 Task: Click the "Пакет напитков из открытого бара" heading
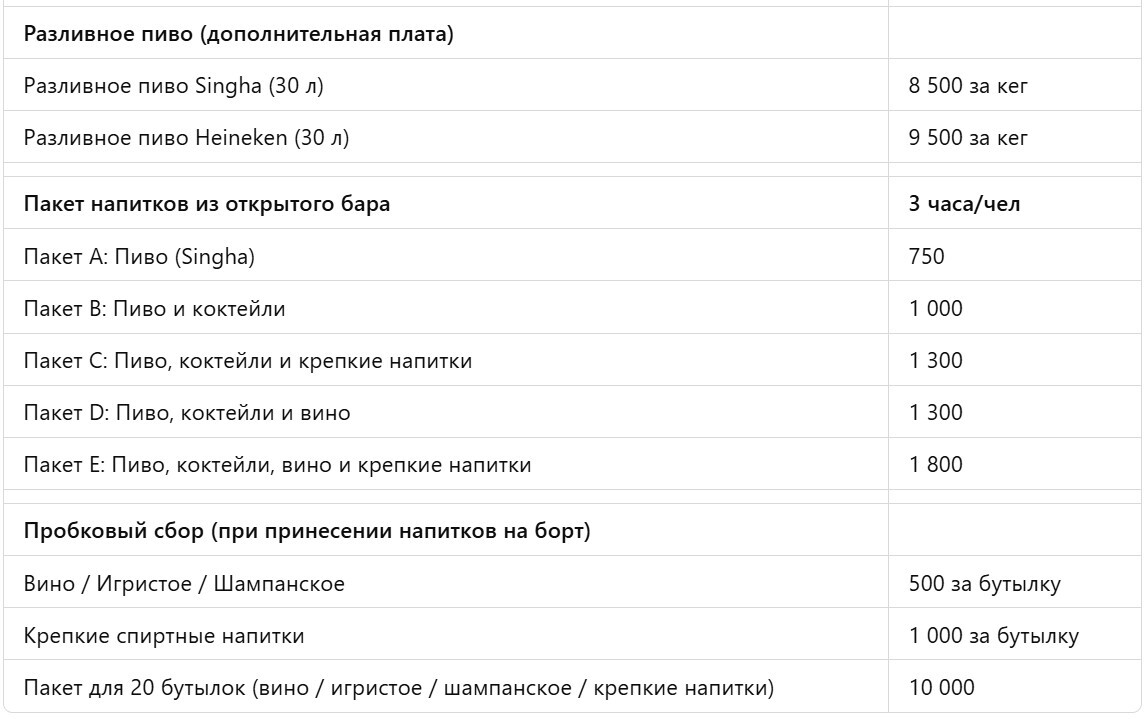coord(207,204)
